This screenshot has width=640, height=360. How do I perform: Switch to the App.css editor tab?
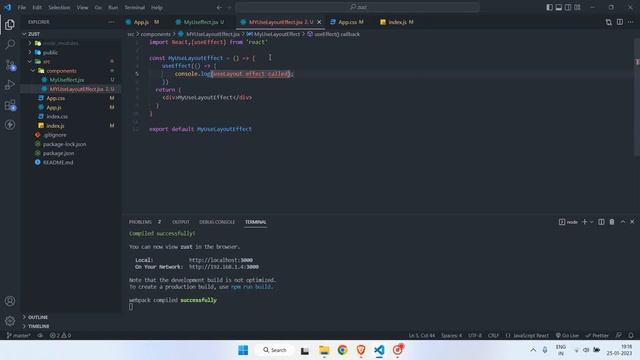(347, 22)
